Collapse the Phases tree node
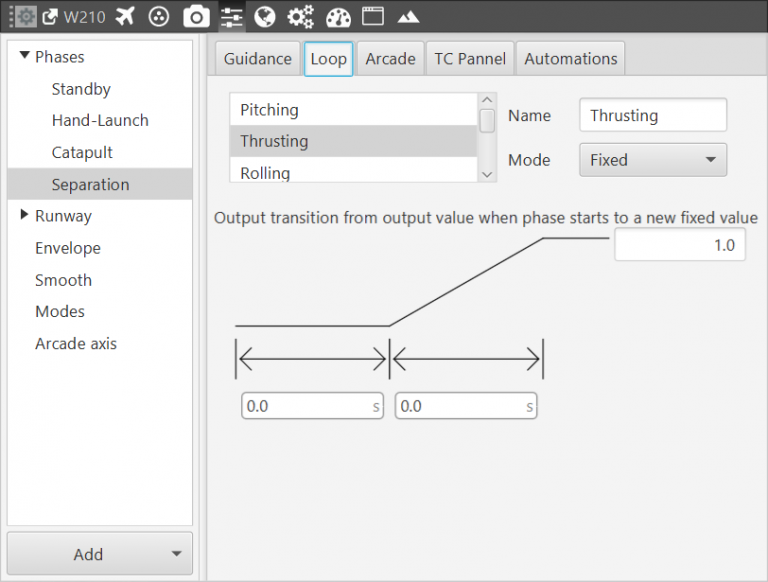The height and width of the screenshot is (582, 768). [x=24, y=55]
